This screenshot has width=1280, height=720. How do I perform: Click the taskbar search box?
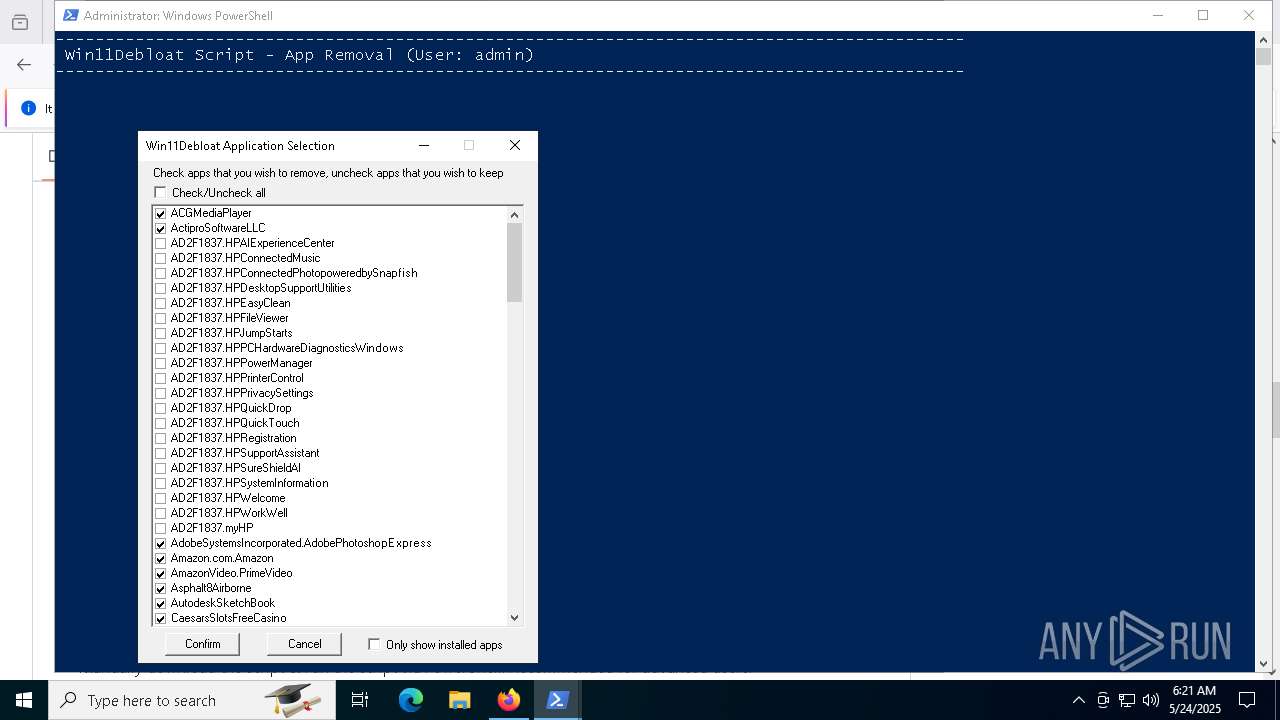coord(190,700)
